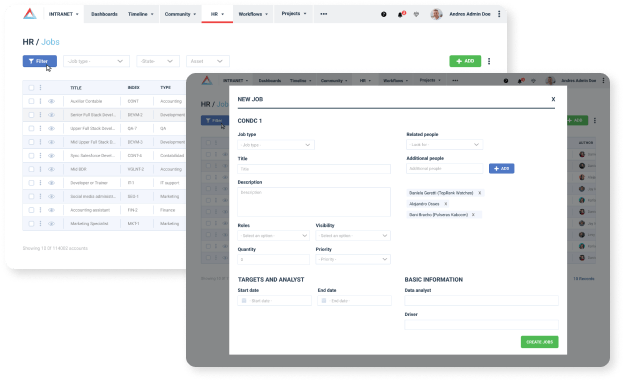Screen dimensions: 624x381
Task: Click the green CREATE JOBS button
Action: point(540,342)
